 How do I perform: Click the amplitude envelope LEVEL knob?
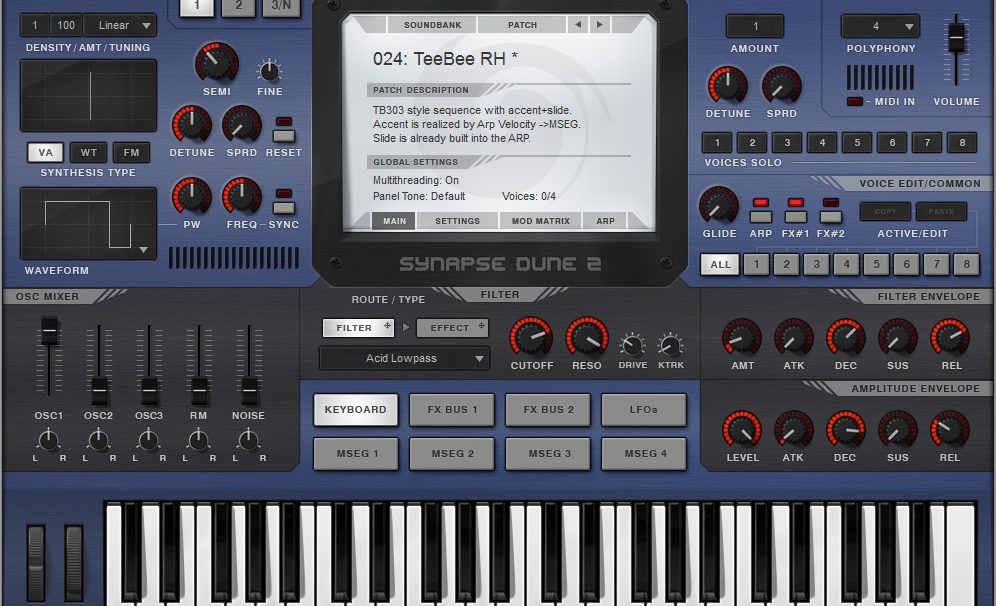pos(741,429)
